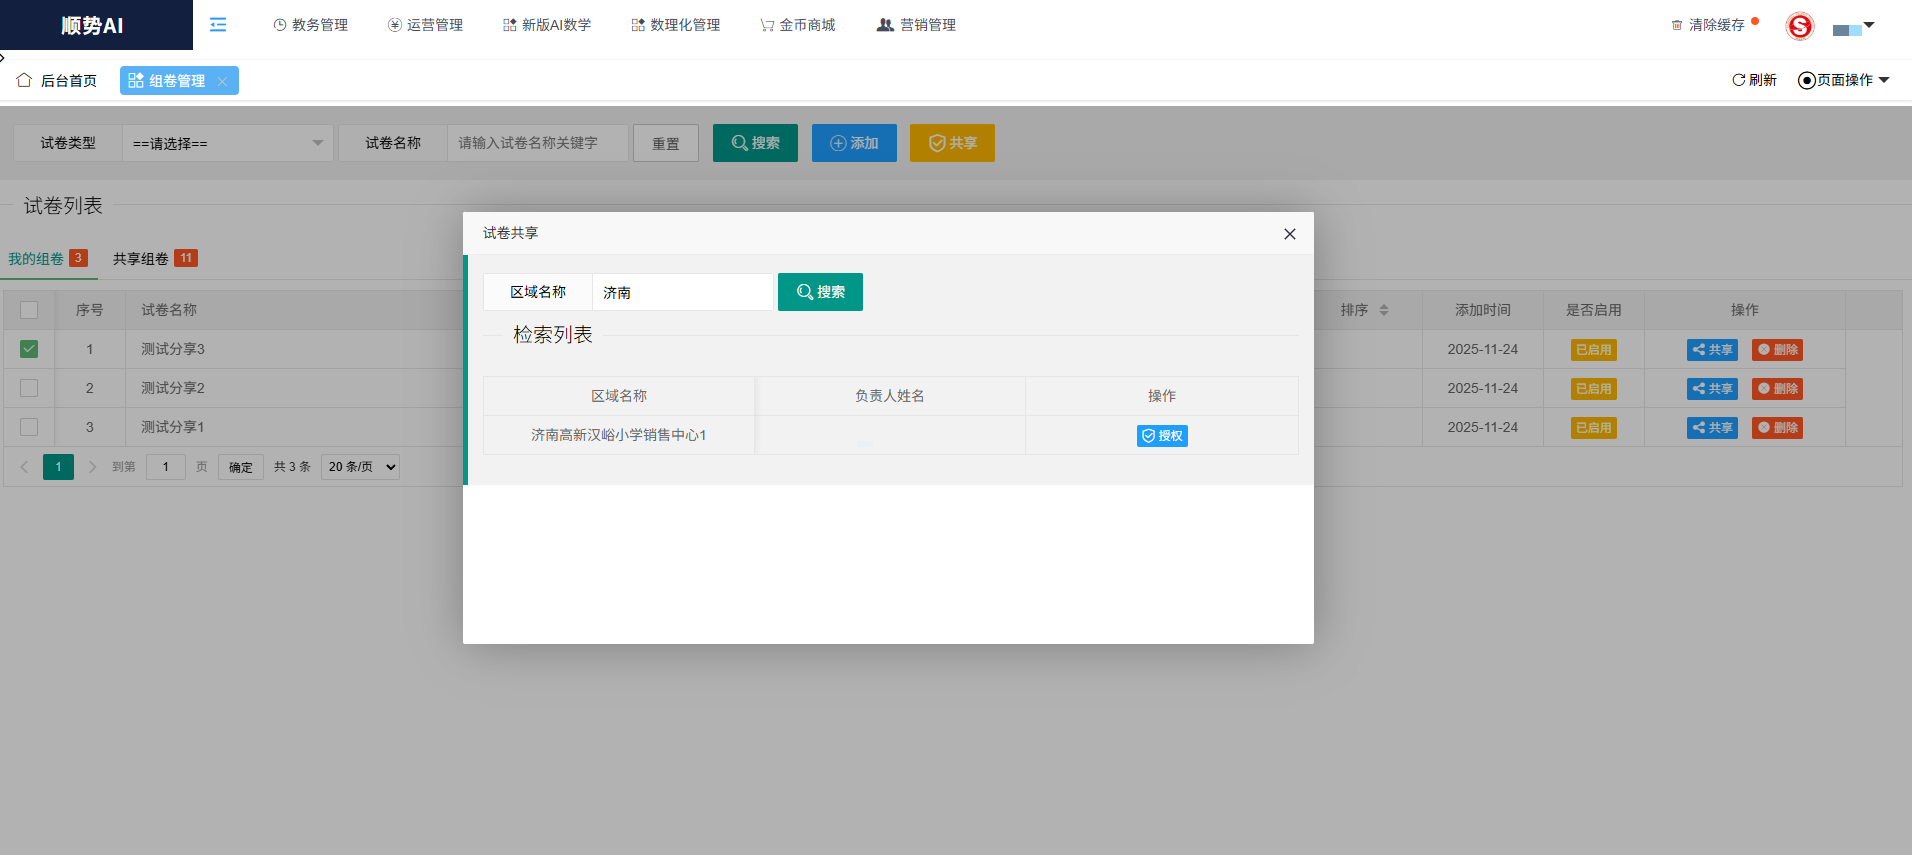The width and height of the screenshot is (1912, 855).
Task: Open the 试卷类型 dropdown
Action: 228,143
